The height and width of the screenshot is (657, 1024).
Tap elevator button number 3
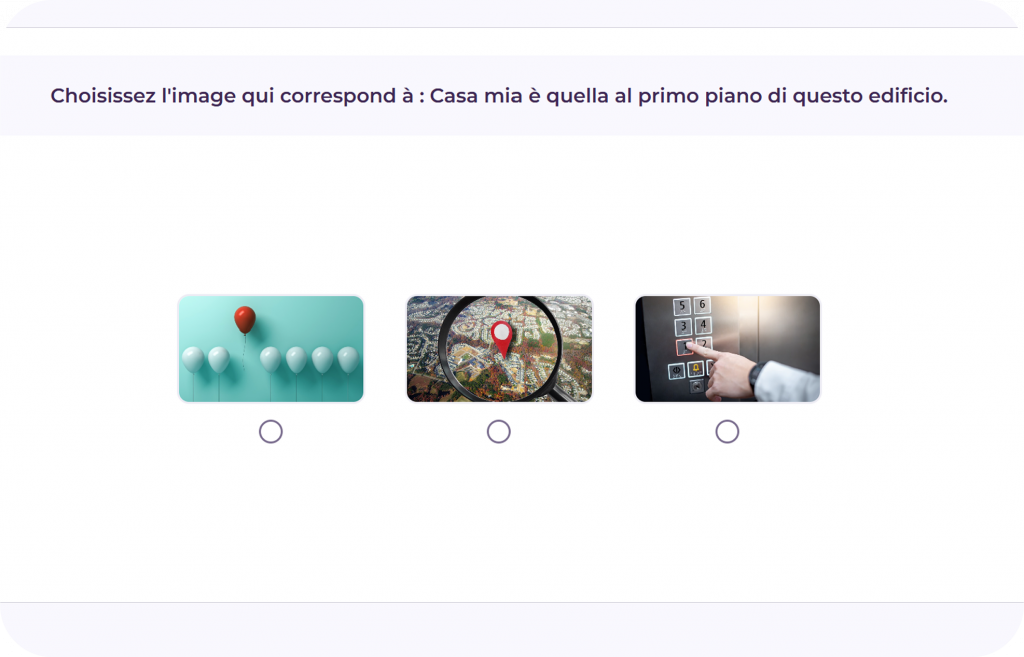point(683,327)
